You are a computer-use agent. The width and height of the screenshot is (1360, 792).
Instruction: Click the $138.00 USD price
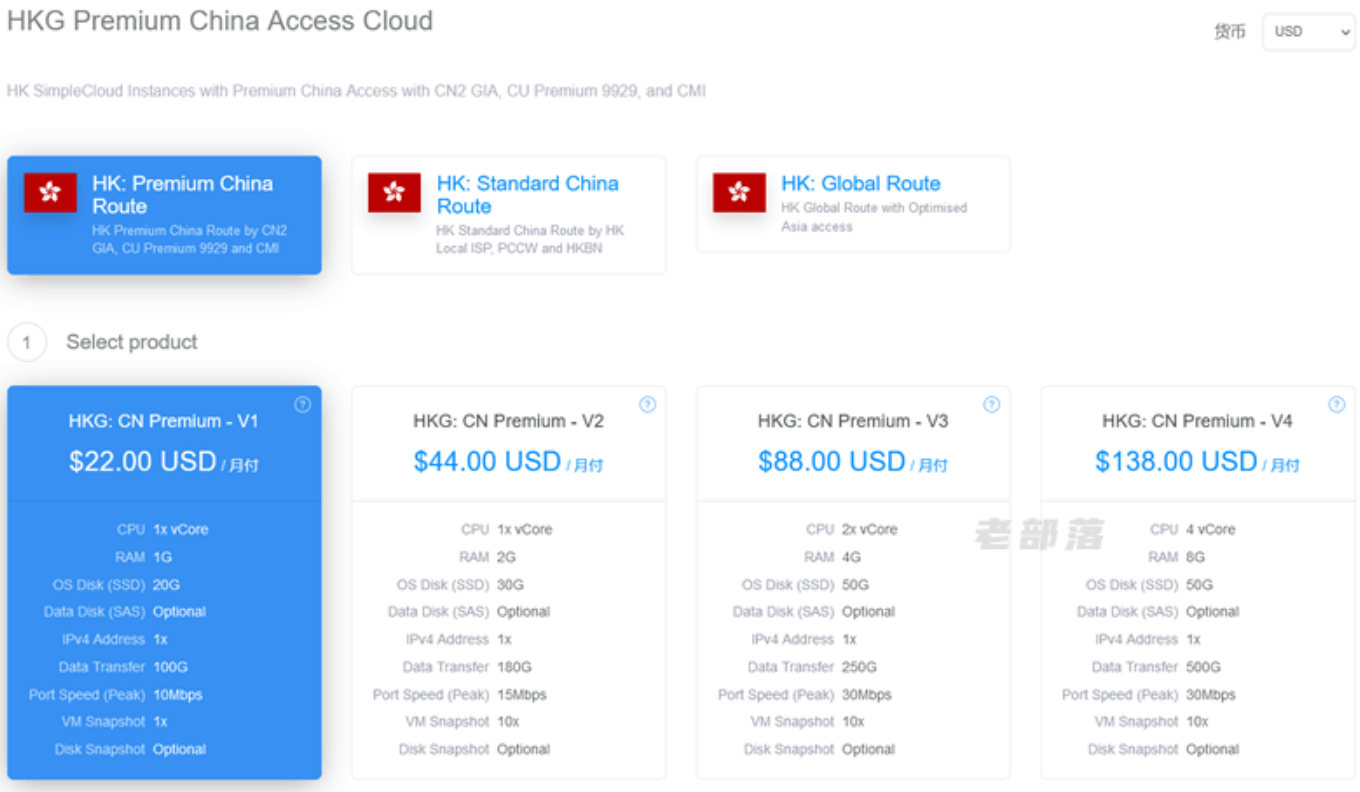tap(1176, 461)
